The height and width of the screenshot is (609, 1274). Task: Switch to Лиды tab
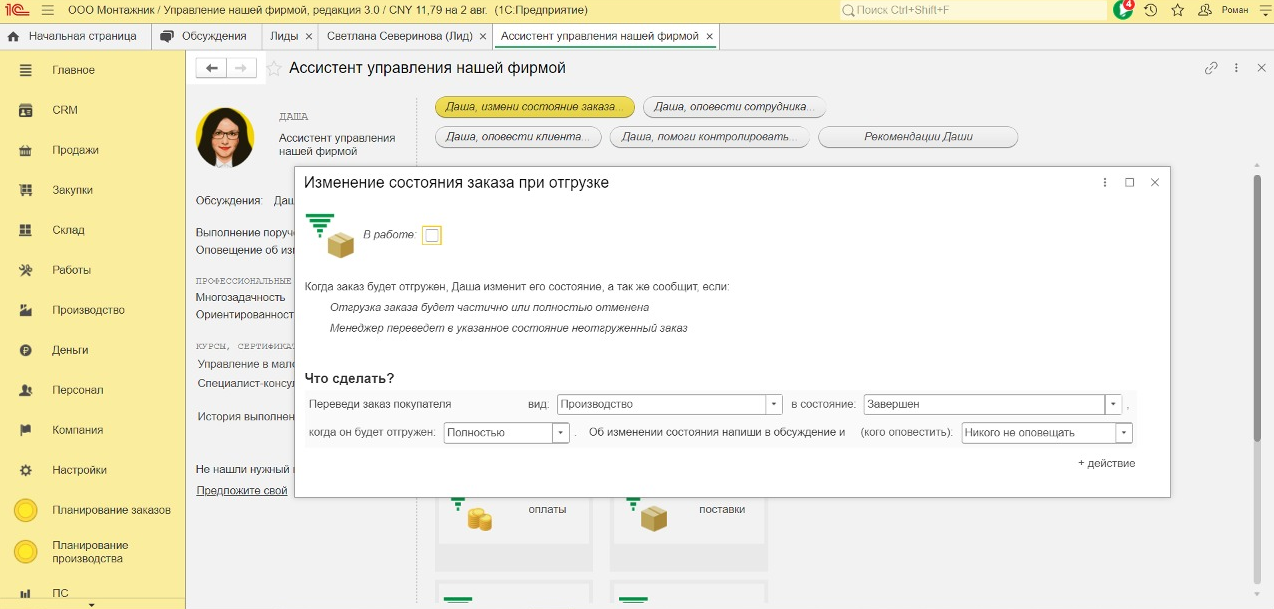click(x=284, y=36)
